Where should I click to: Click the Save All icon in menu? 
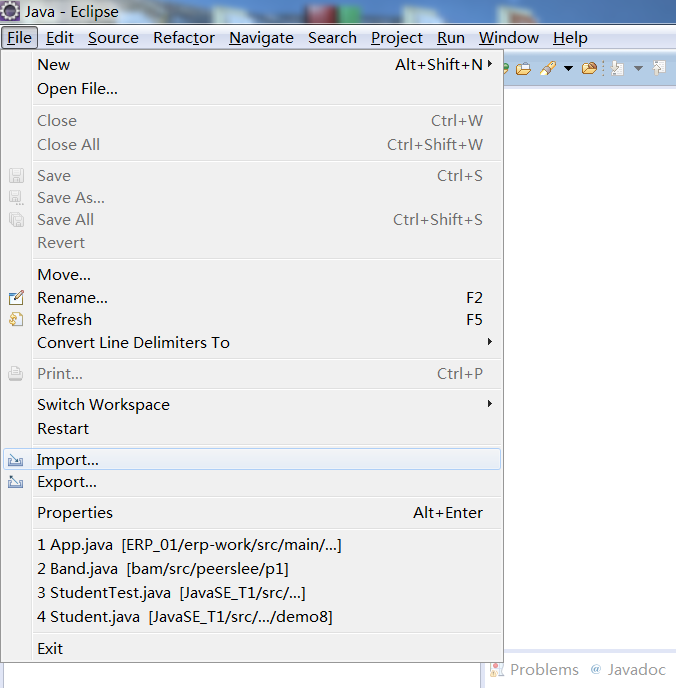click(x=16, y=219)
